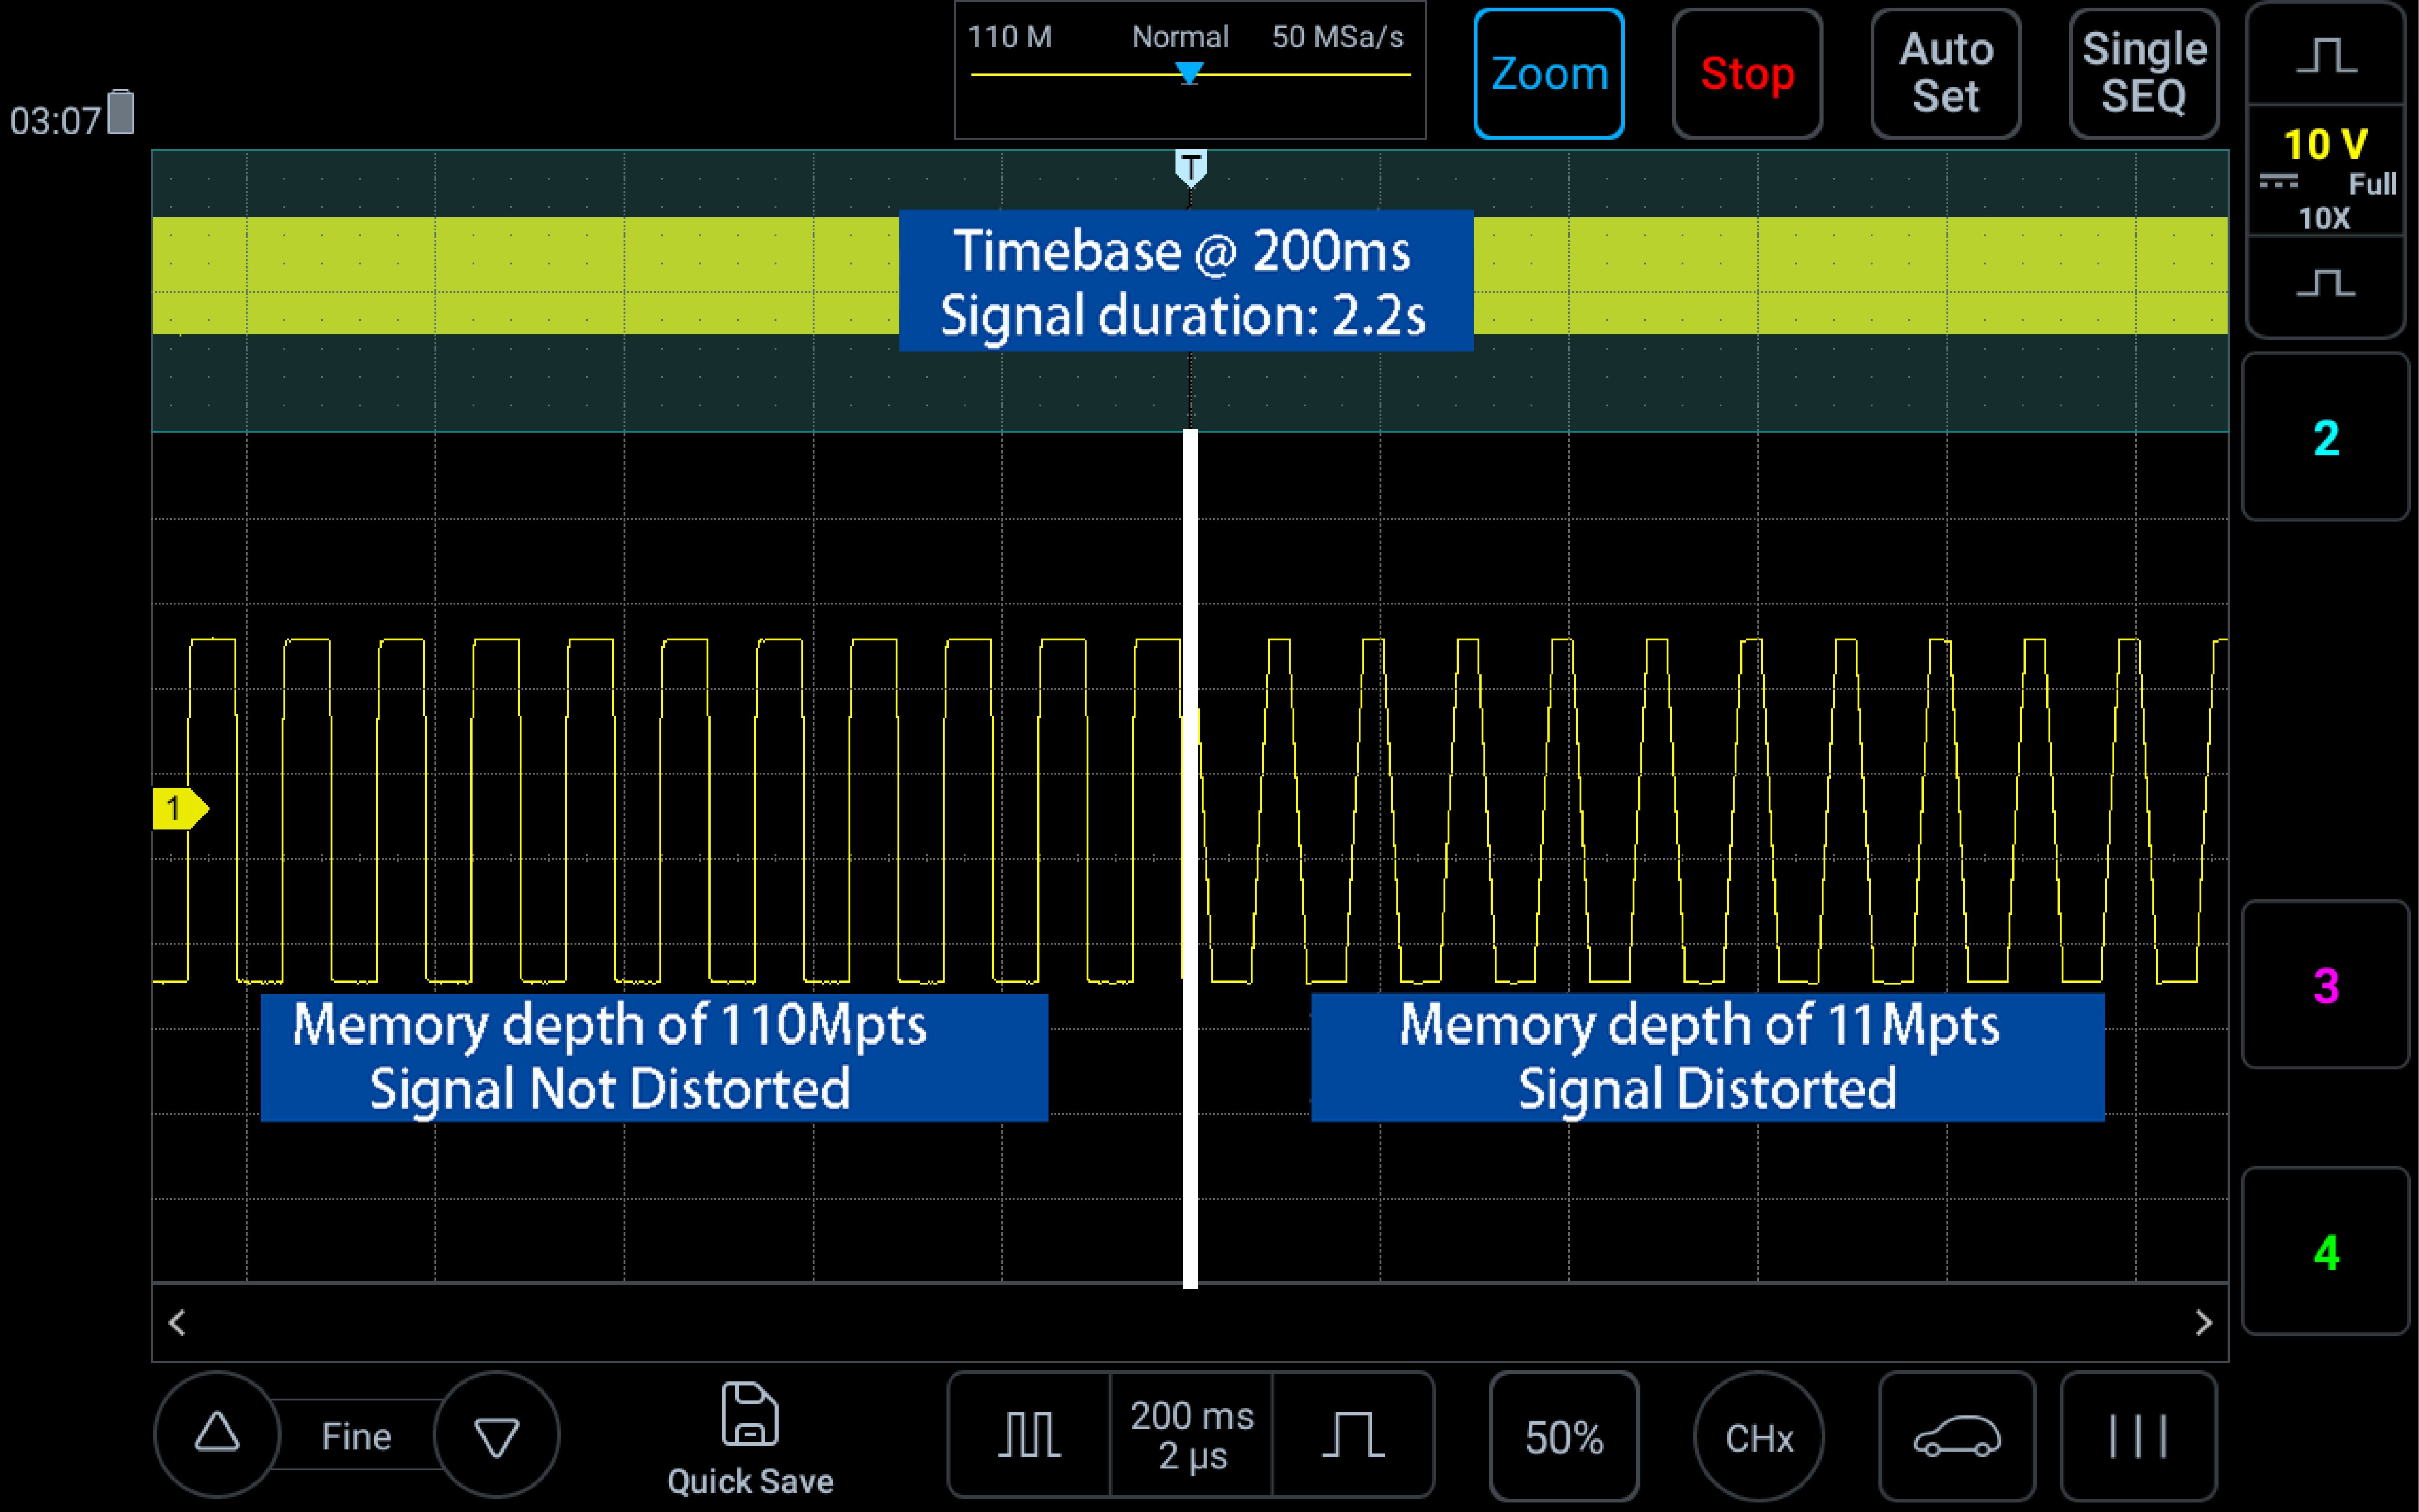The height and width of the screenshot is (1512, 2419).
Task: Click the left scroll arrow below the waveform
Action: pyautogui.click(x=178, y=1323)
